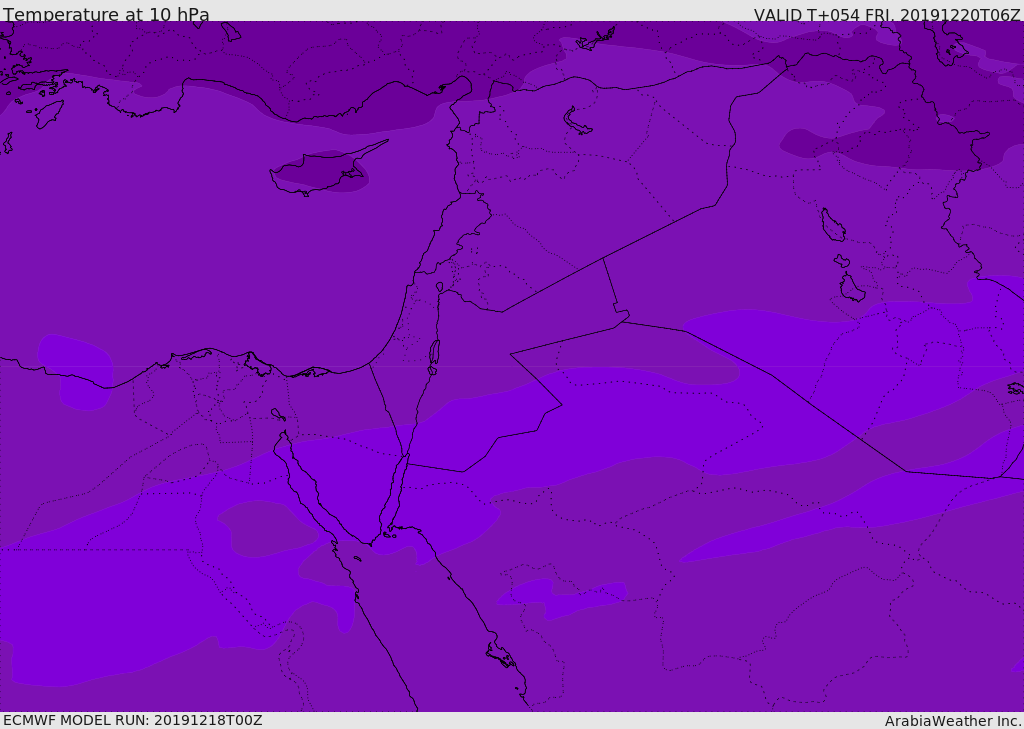
Task: Click the 'ArabiaWeather Inc' credit text
Action: 953,721
